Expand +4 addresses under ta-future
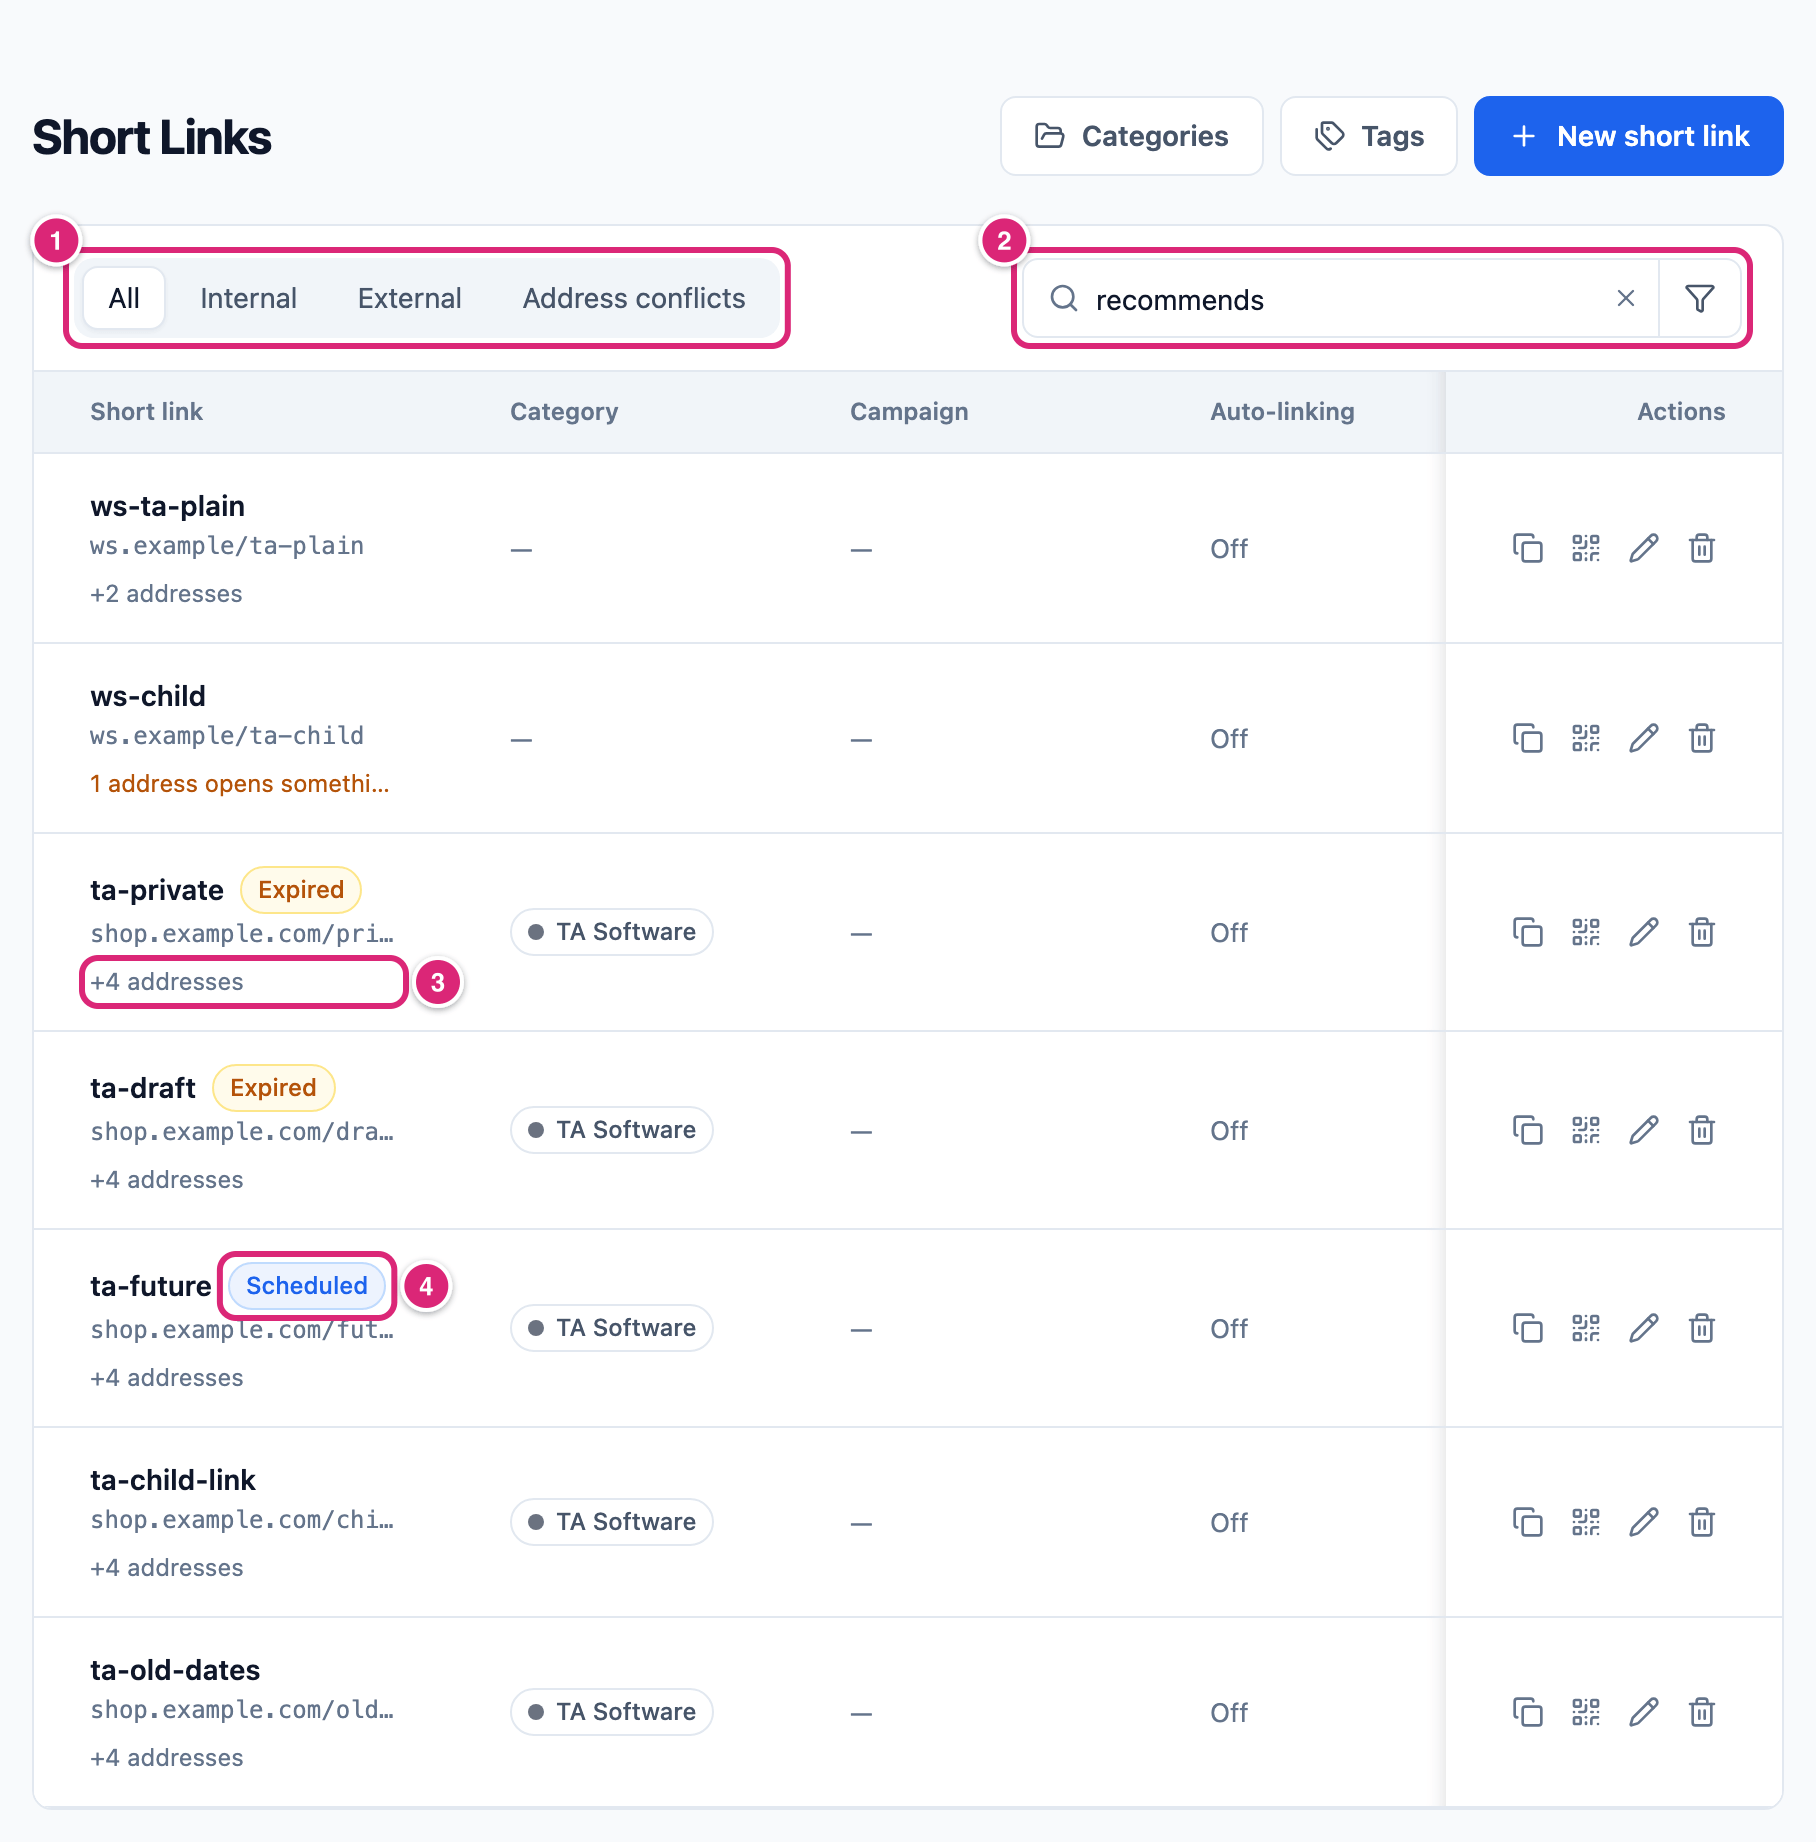This screenshot has width=1816, height=1842. 166,1378
